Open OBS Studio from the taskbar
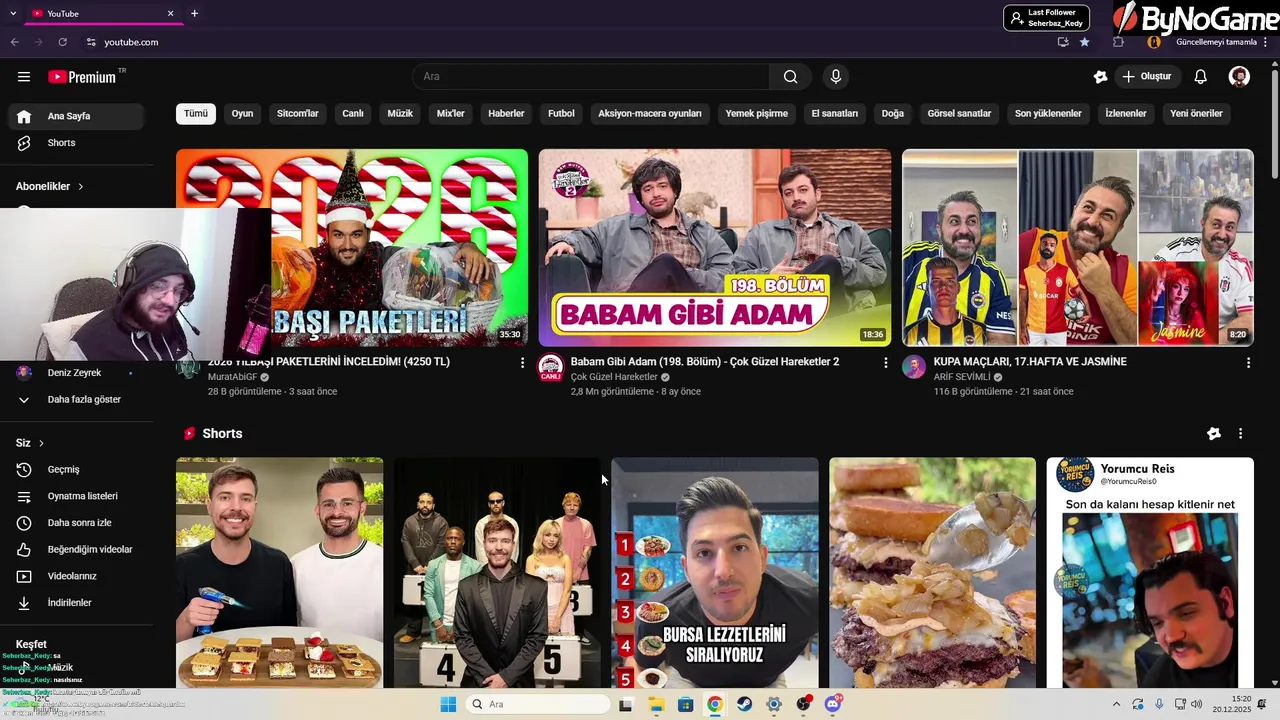 click(803, 704)
